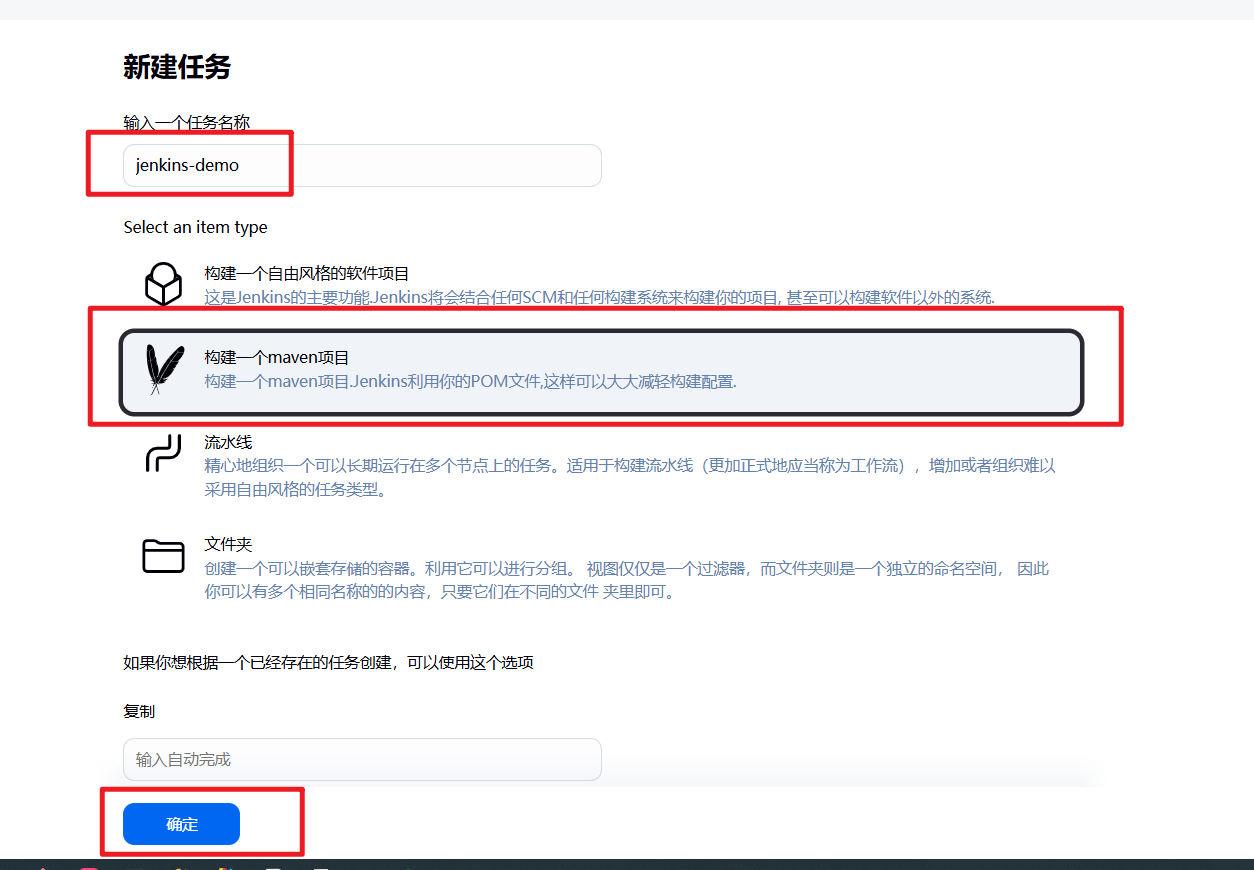This screenshot has width=1254, height=870.
Task: Click the Select an item type label
Action: [195, 227]
